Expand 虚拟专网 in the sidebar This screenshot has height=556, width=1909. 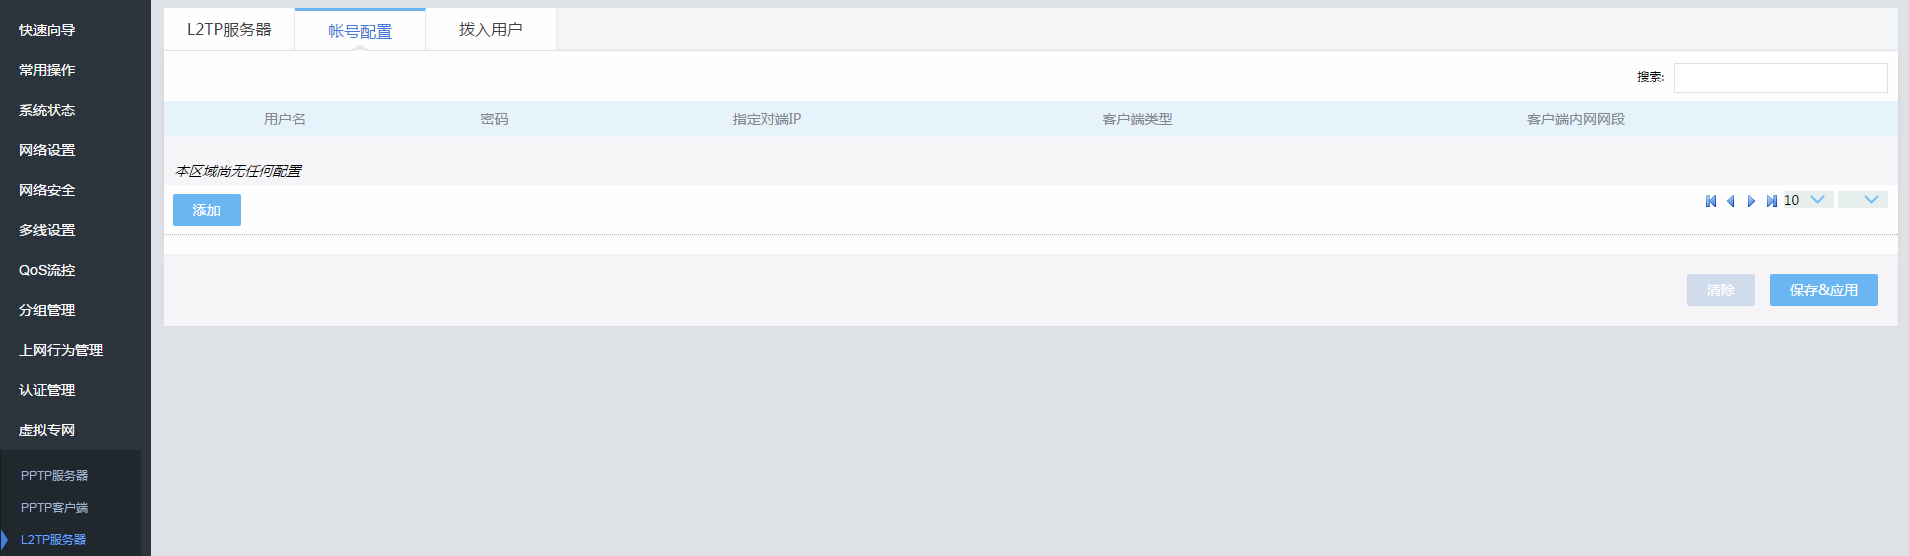[x=47, y=430]
